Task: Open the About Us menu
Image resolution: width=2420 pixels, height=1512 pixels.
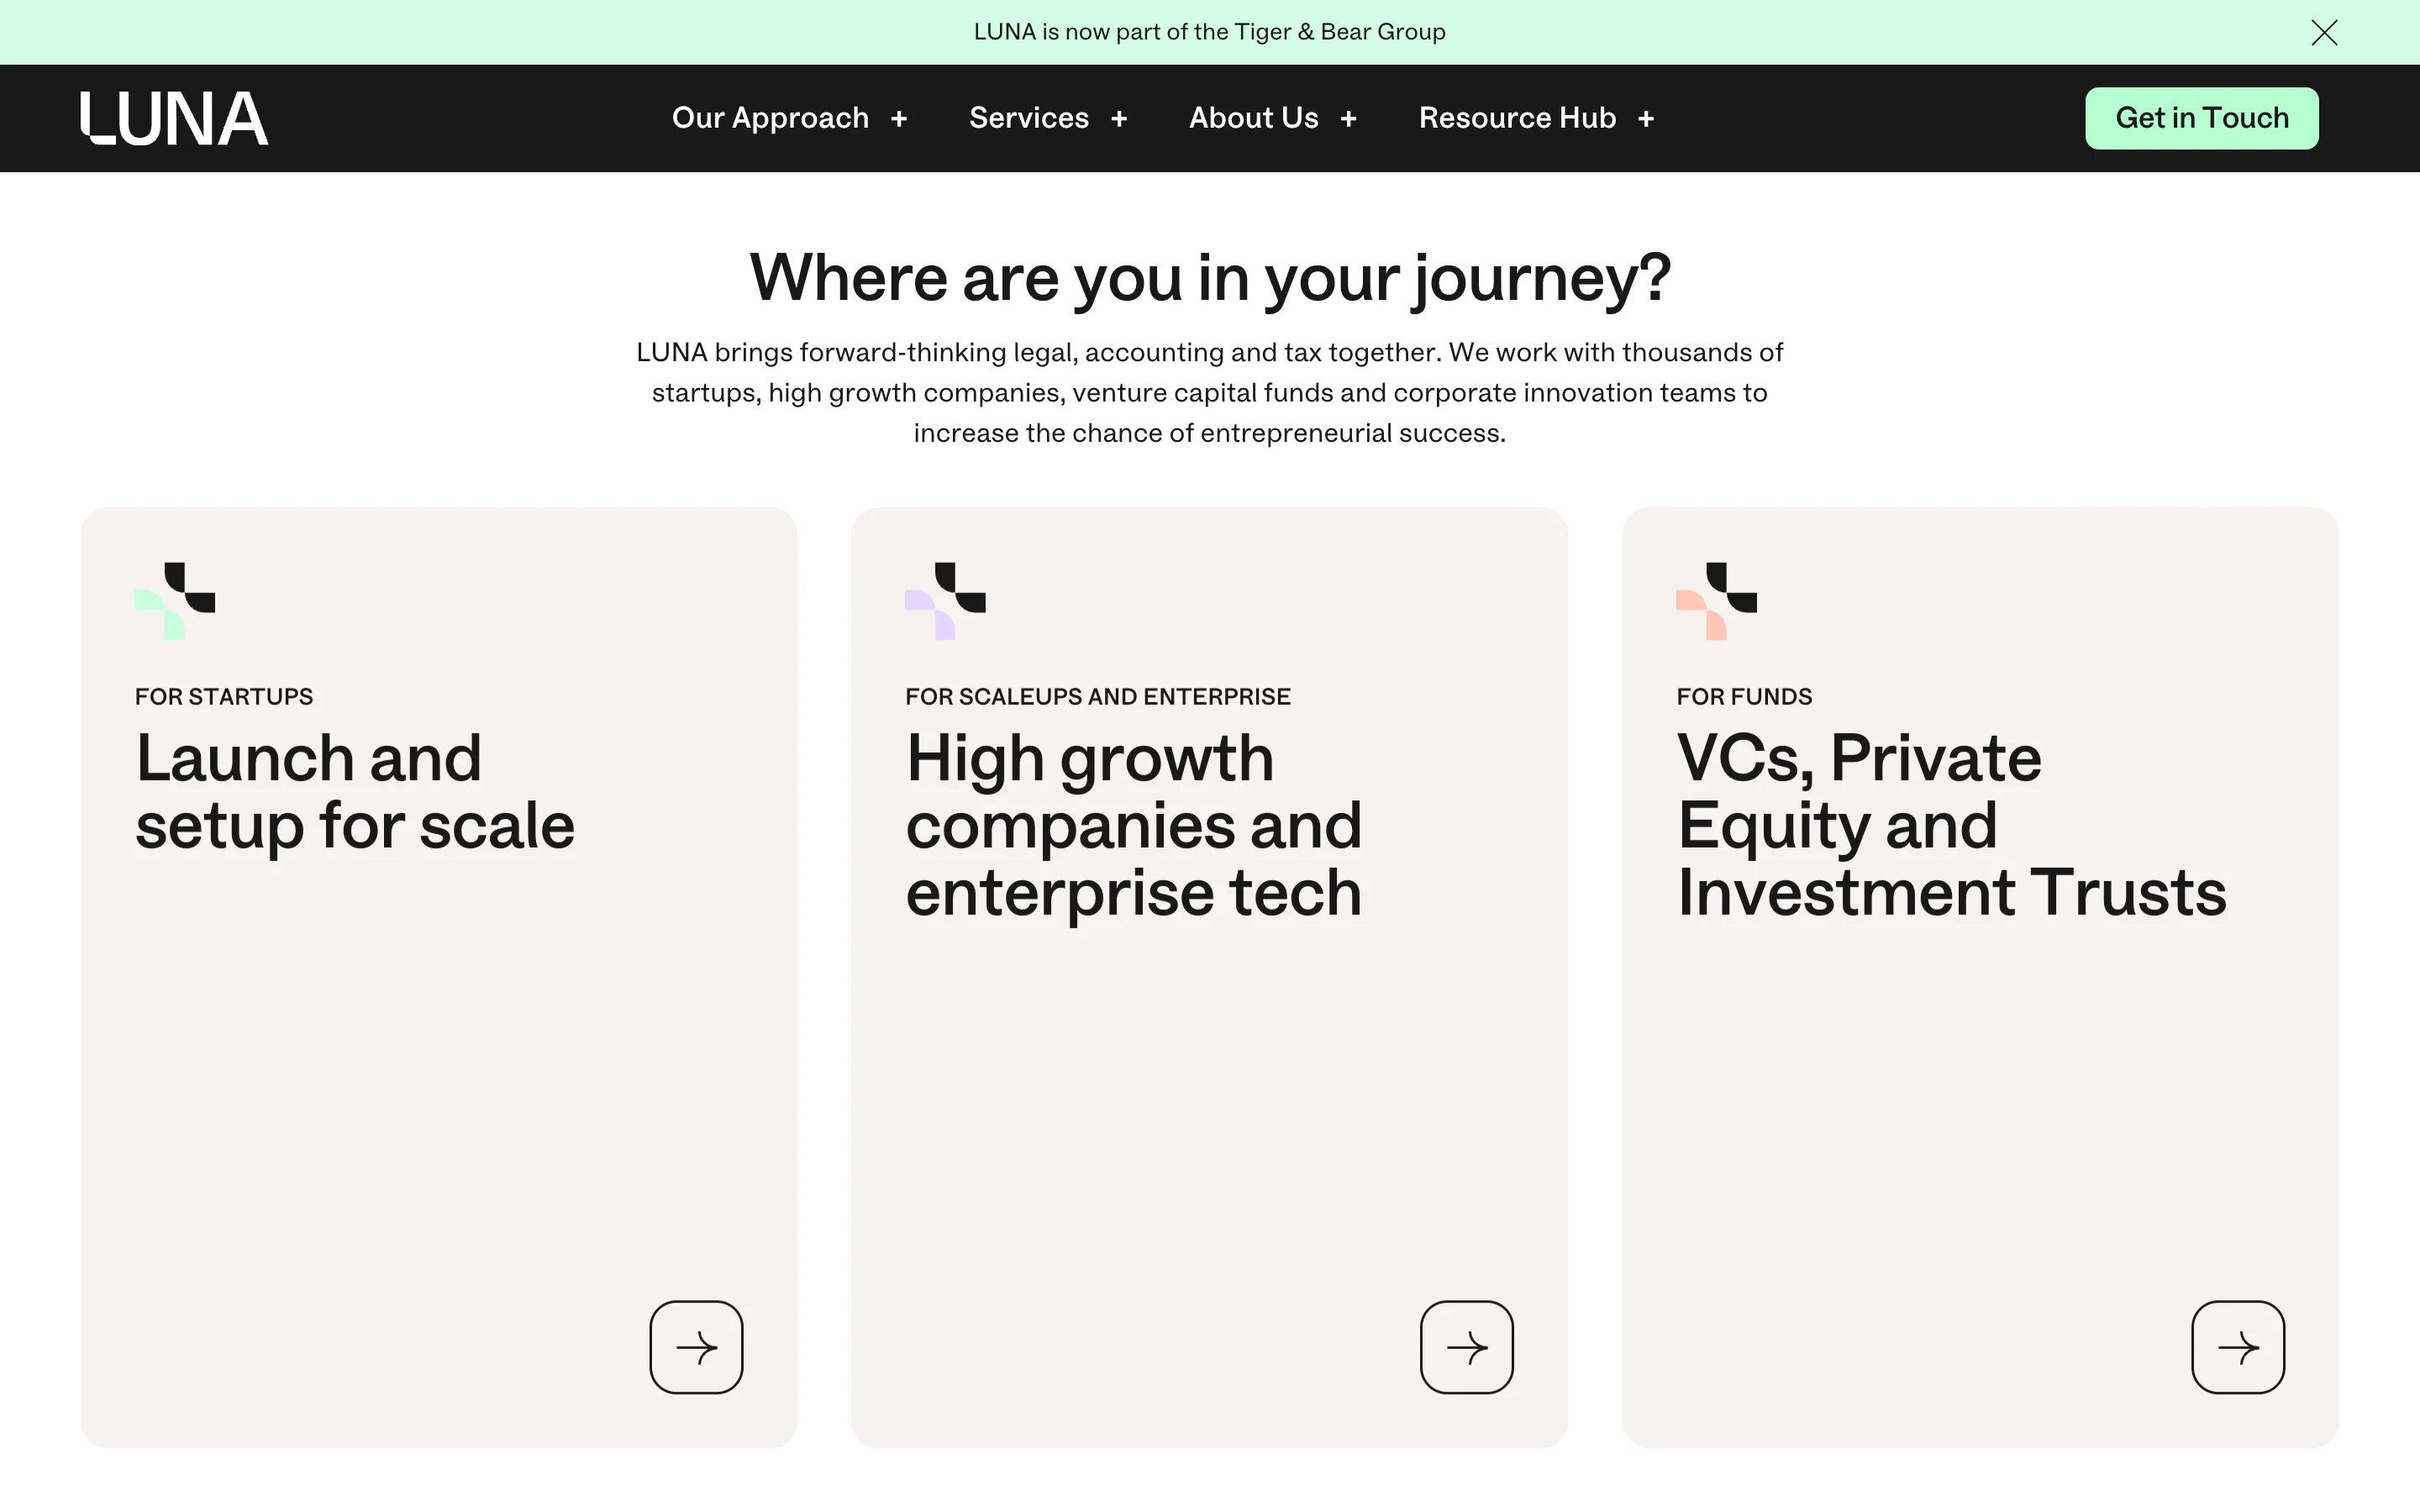Action: click(1253, 118)
